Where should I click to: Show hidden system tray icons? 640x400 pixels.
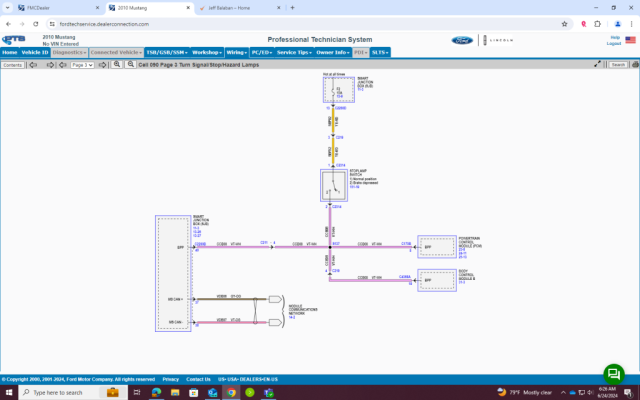[x=563, y=393]
